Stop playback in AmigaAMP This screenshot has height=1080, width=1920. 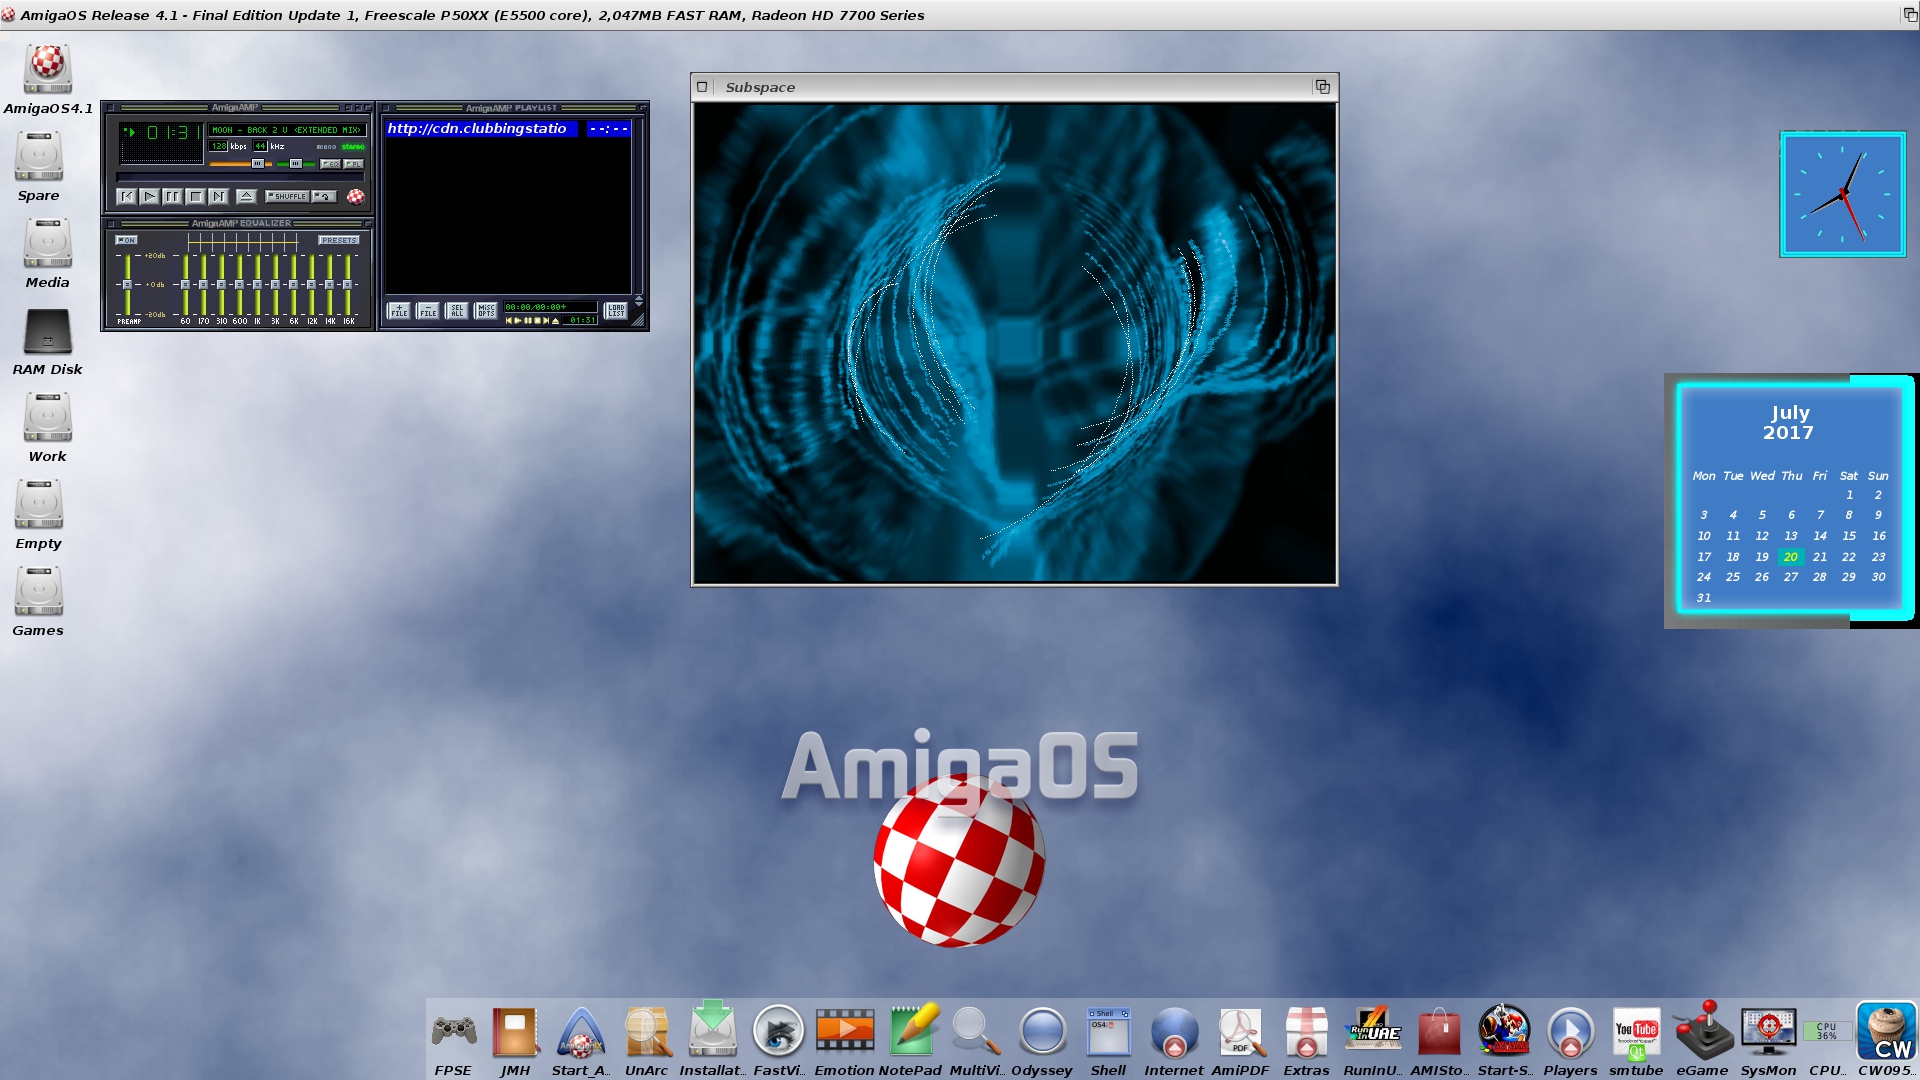[x=195, y=196]
